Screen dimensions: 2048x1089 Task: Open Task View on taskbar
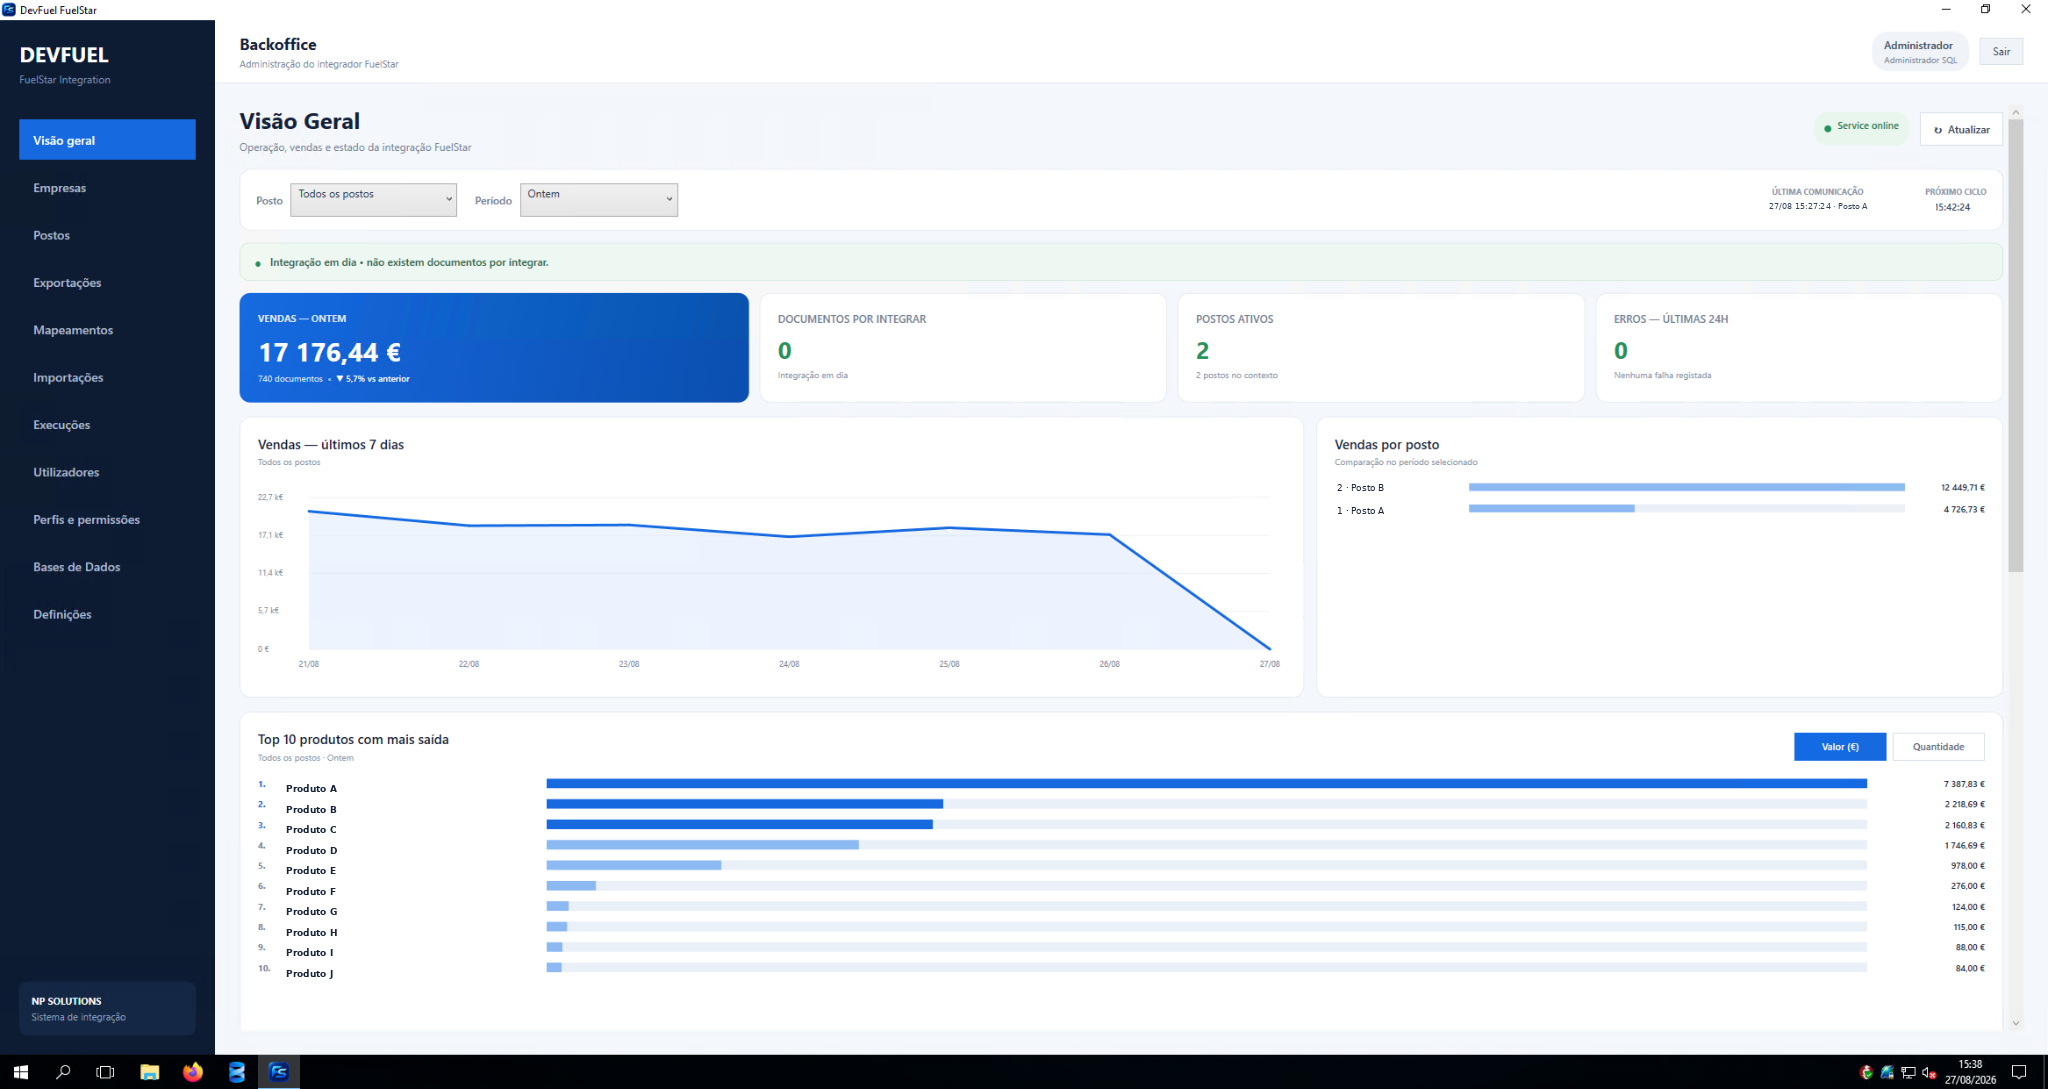(x=105, y=1072)
